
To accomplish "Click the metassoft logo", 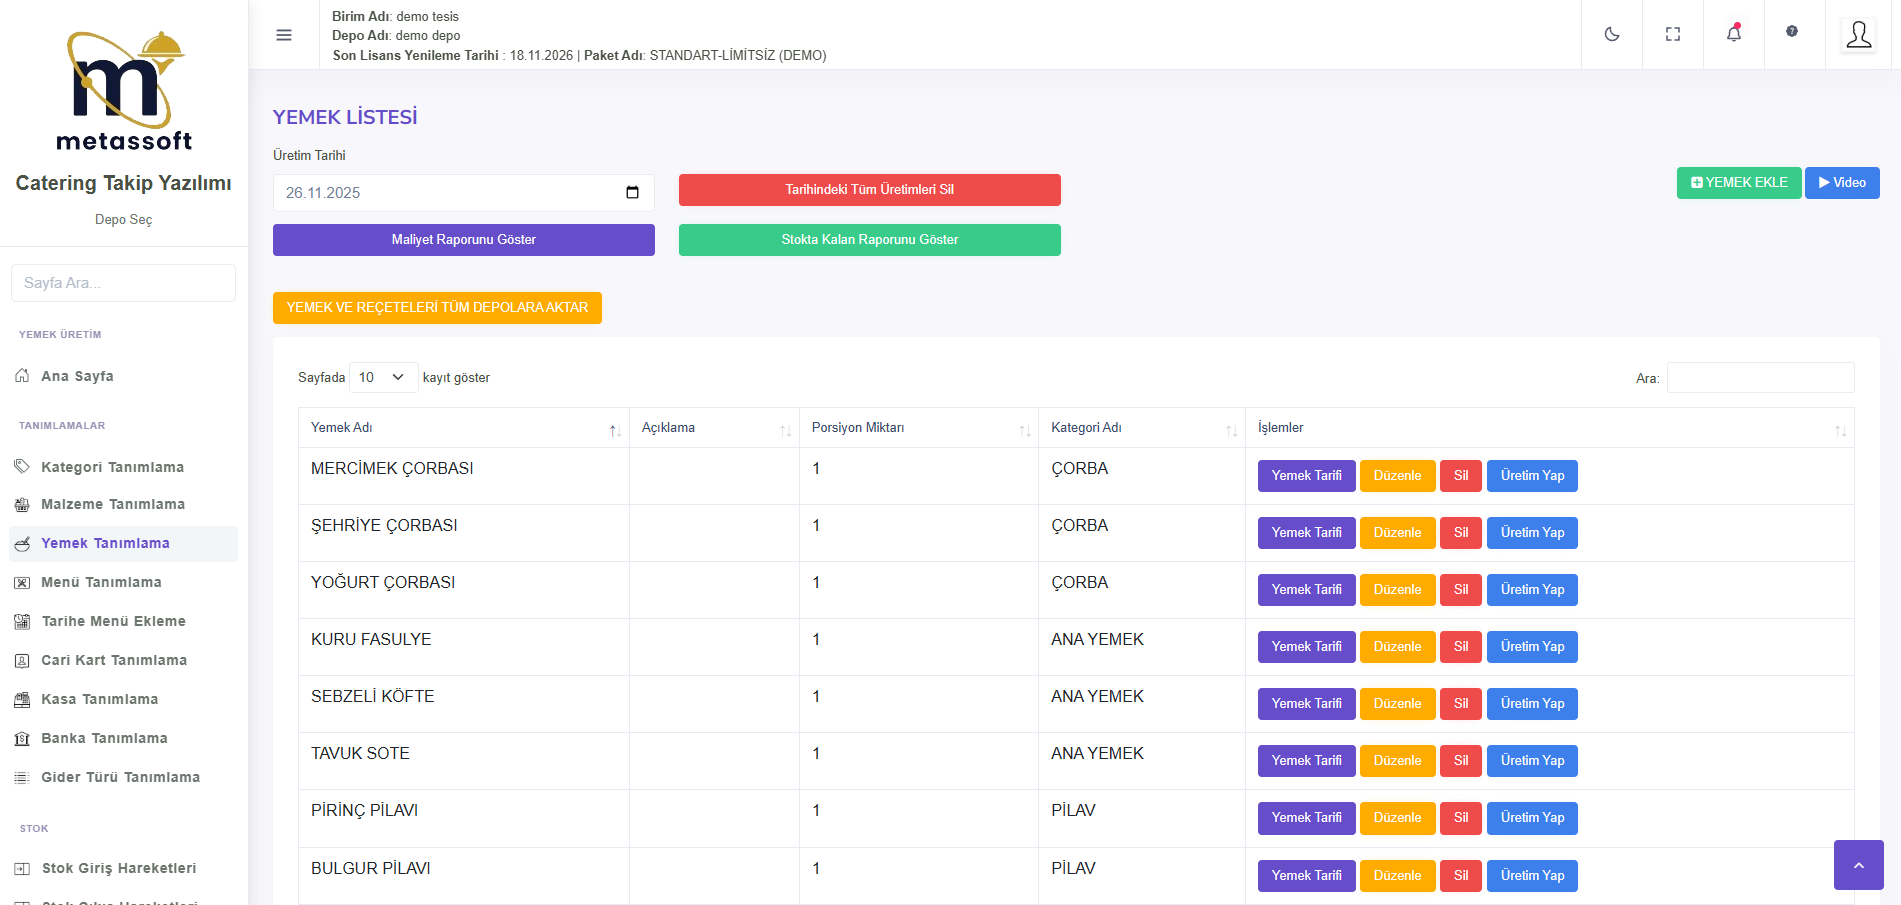I will click(x=124, y=92).
